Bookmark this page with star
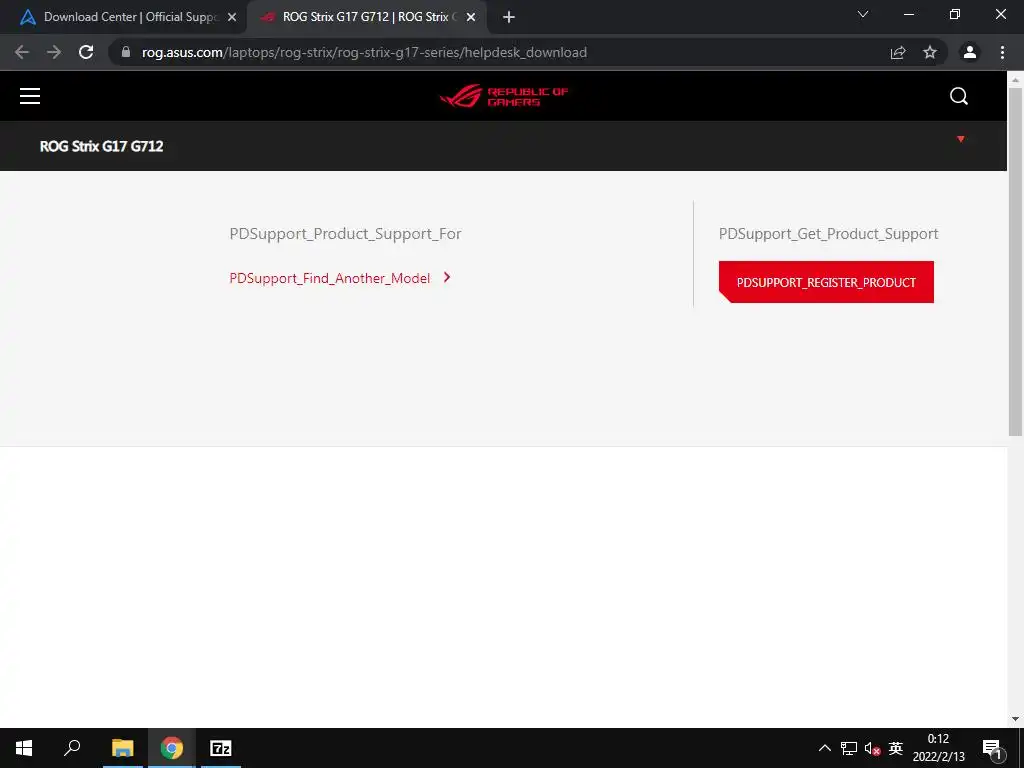This screenshot has height=768, width=1024. tap(930, 52)
